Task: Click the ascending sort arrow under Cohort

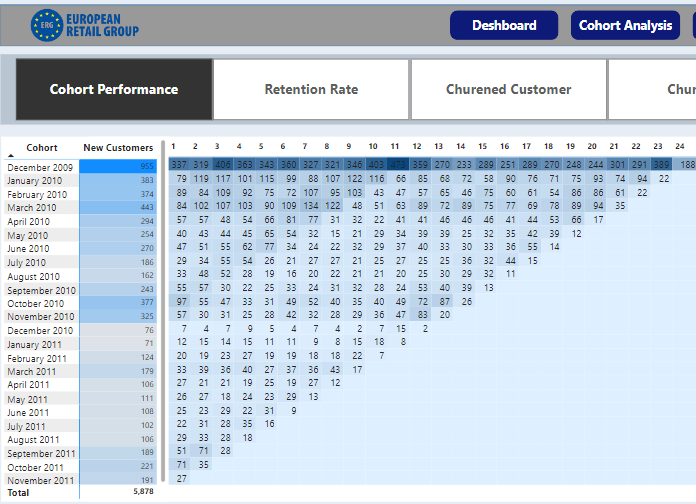Action: click(x=10, y=156)
